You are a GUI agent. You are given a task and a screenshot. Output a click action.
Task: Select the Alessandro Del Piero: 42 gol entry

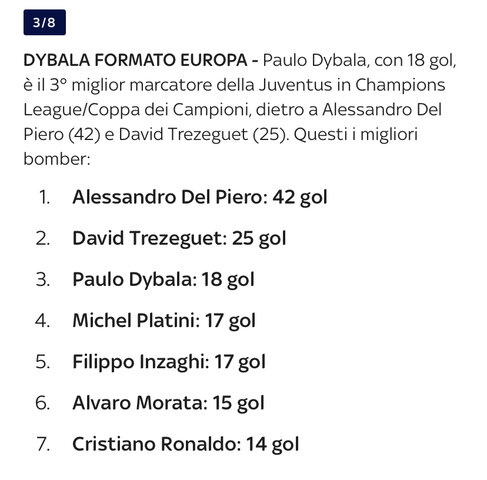tap(200, 197)
